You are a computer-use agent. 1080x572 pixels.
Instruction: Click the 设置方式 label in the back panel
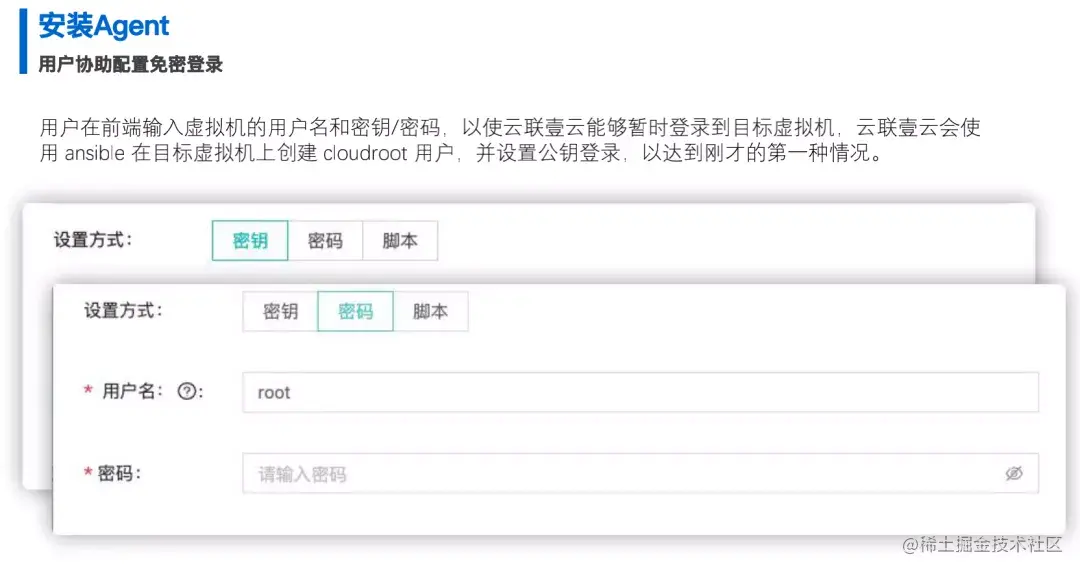(x=93, y=240)
